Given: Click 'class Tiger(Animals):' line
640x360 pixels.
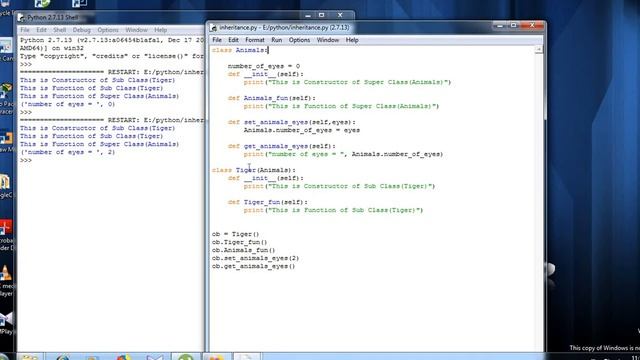Looking at the screenshot, I should (253, 170).
